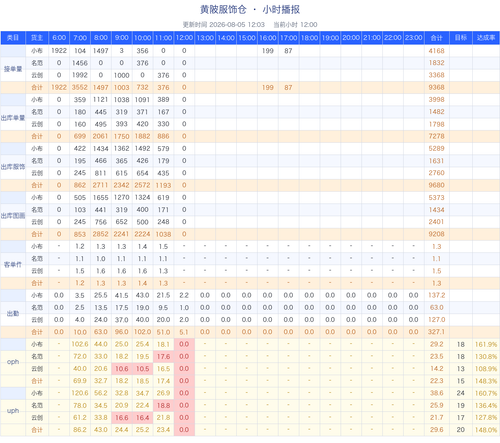Click the attendance cell 41.5
500x443 pixels.
coord(122,295)
